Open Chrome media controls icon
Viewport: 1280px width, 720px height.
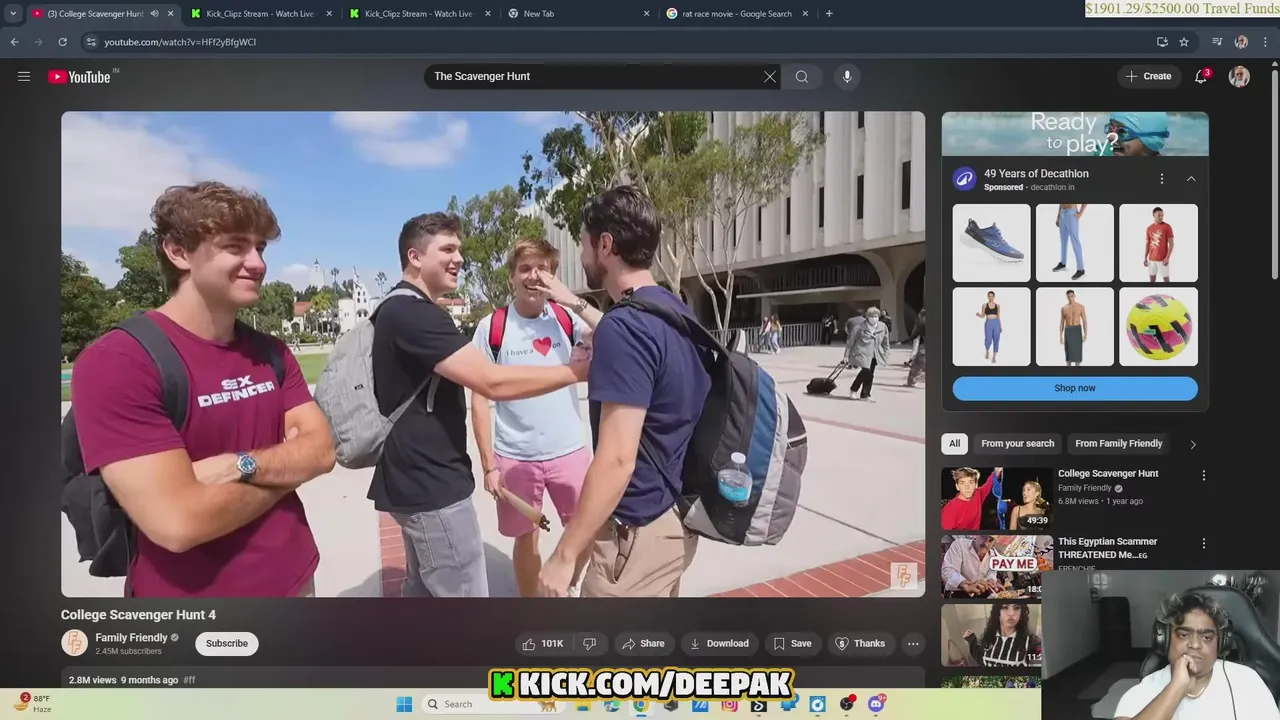point(1217,42)
